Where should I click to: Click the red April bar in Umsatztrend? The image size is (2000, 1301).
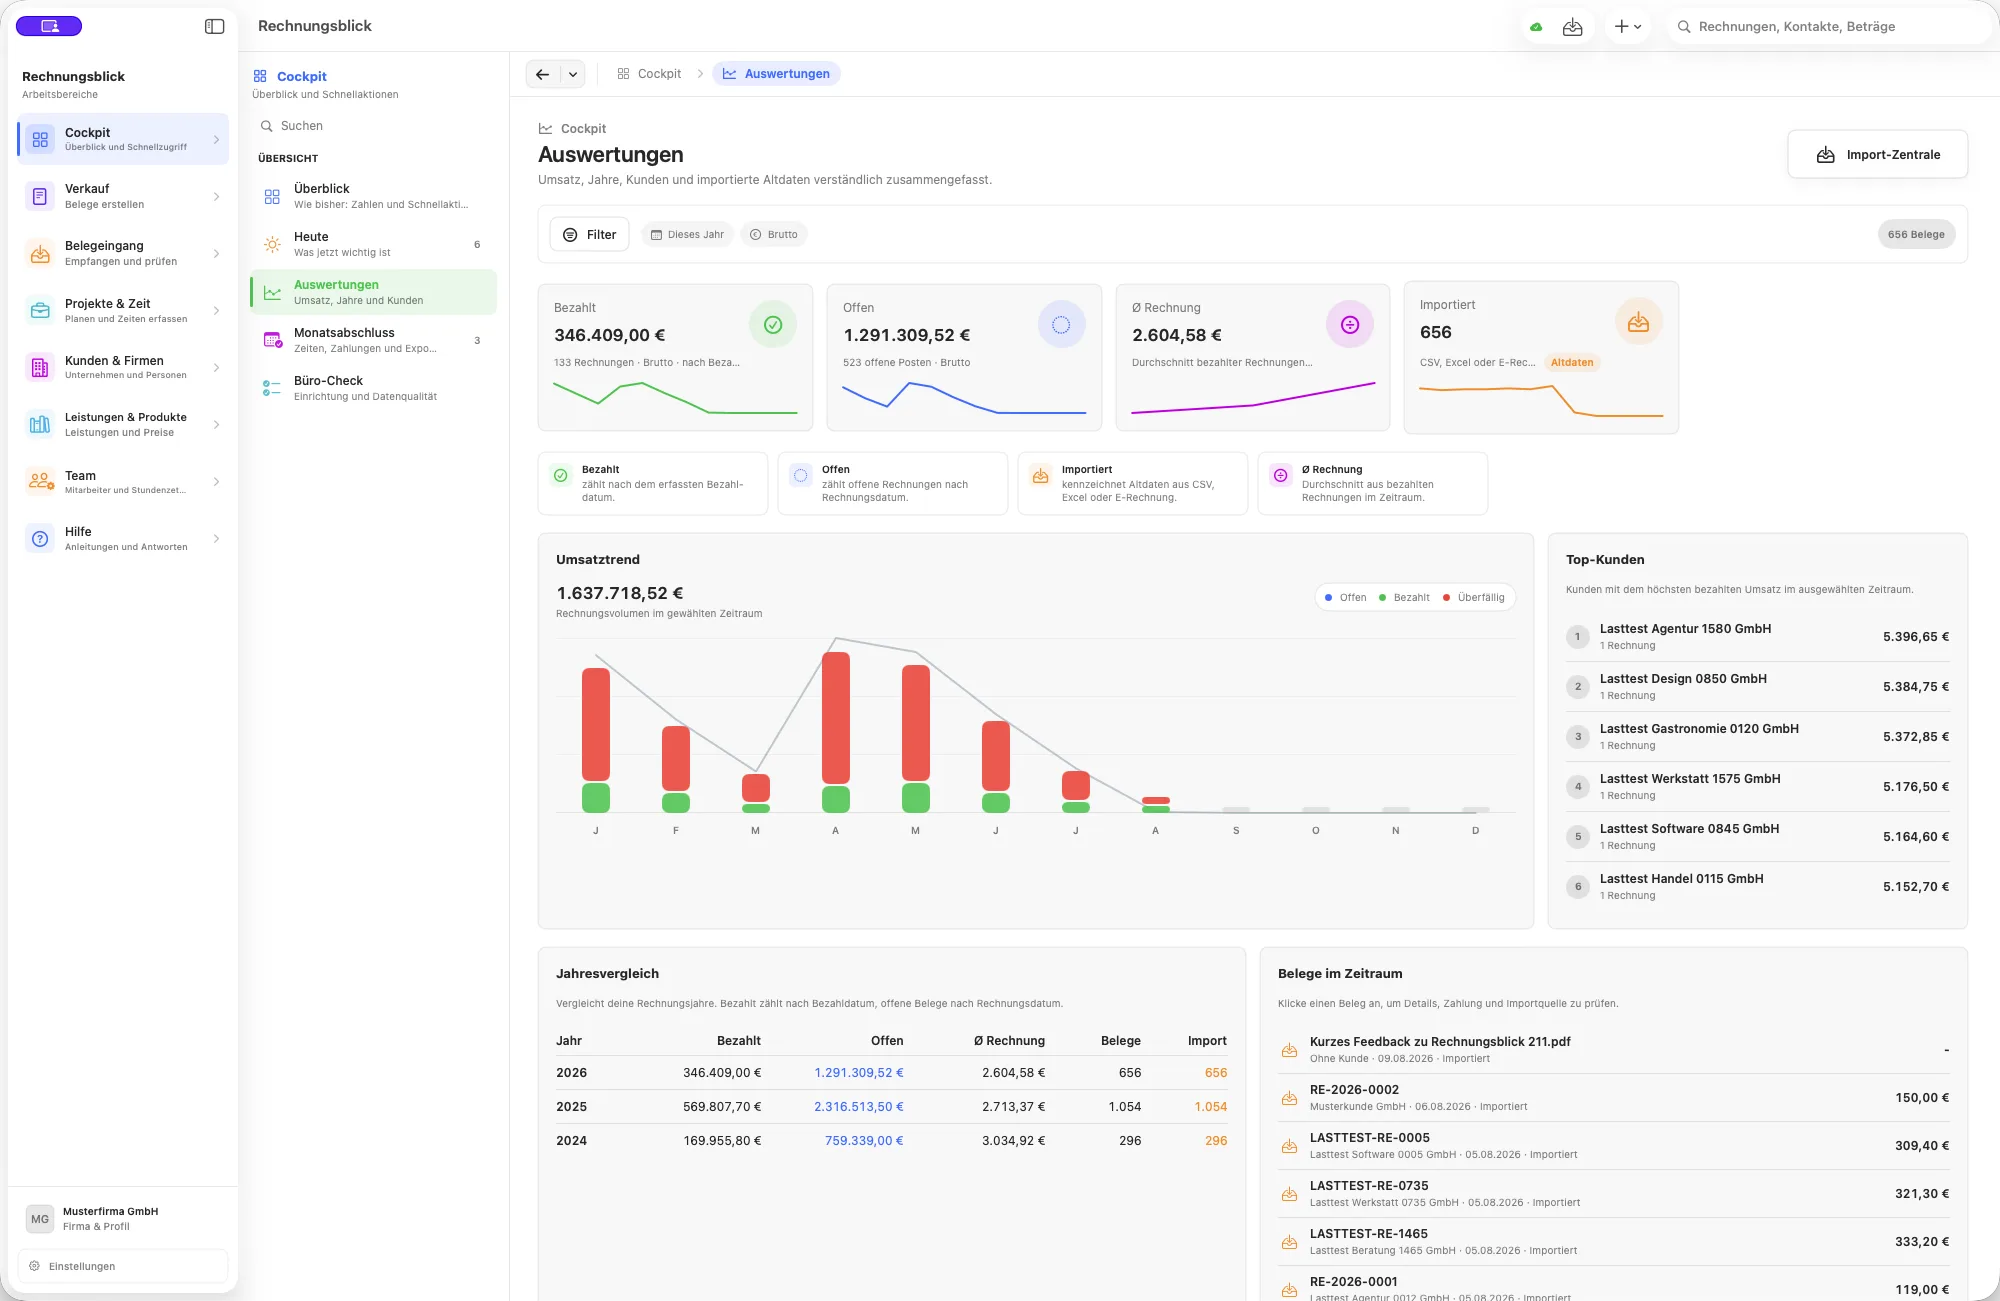click(x=836, y=717)
